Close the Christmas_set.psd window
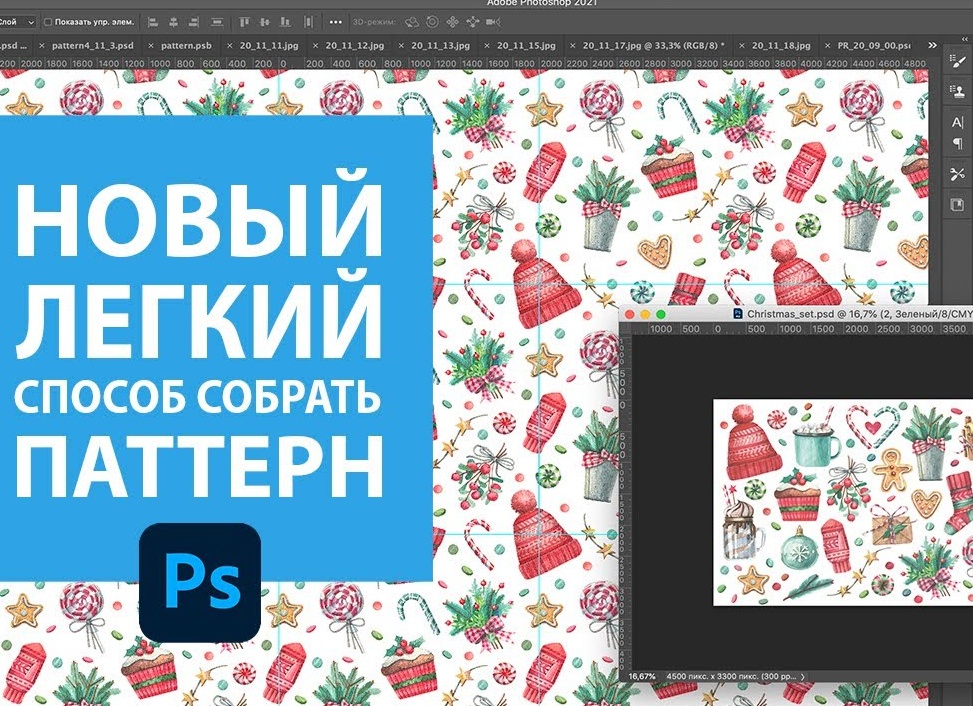Screen dimensions: 973x706 tap(630, 315)
